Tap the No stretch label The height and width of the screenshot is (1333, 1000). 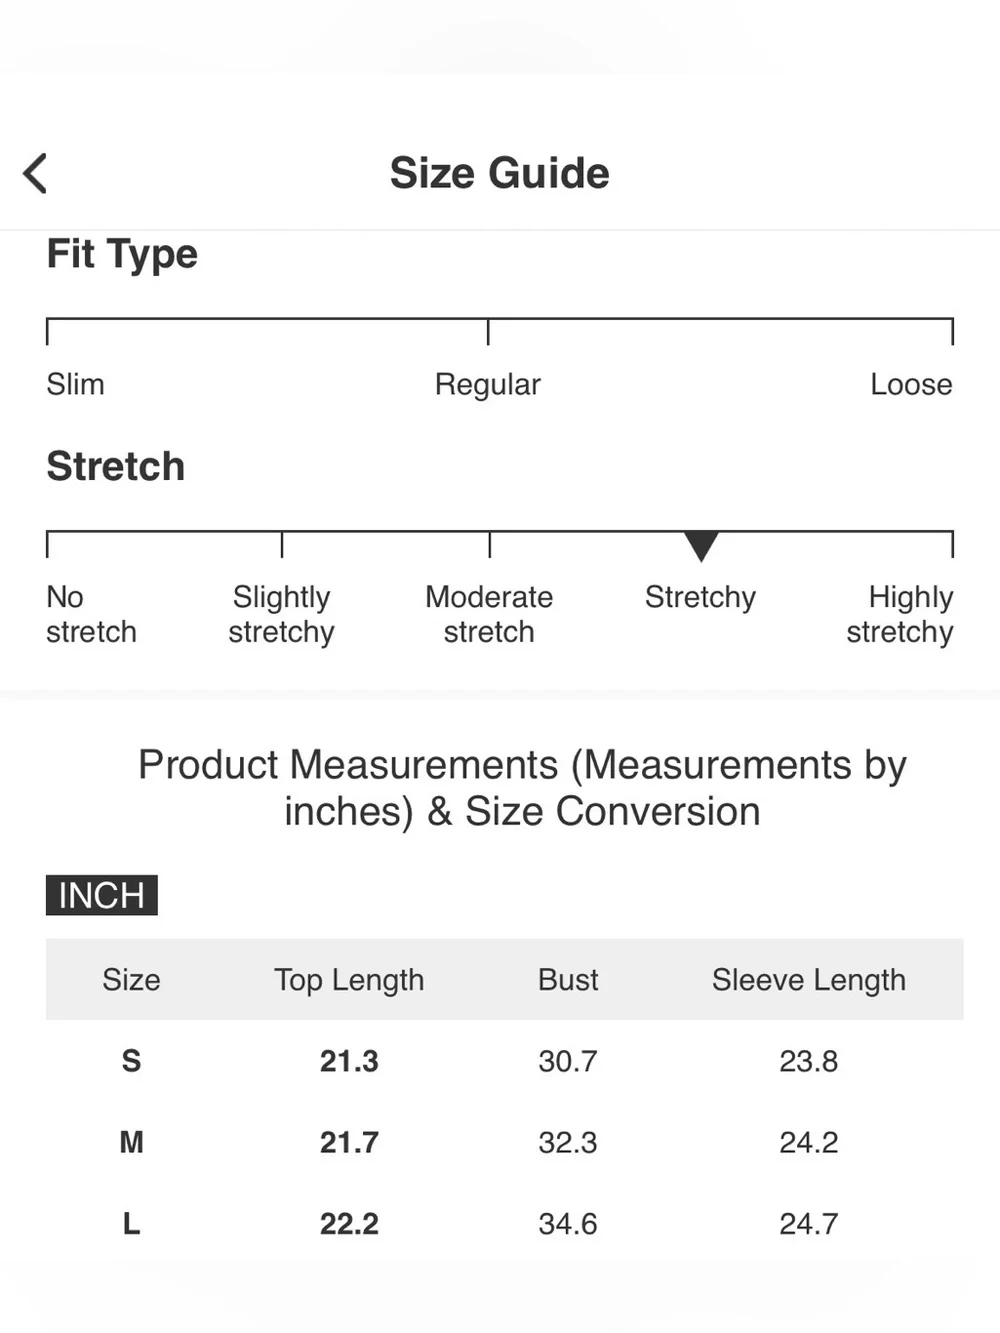[x=91, y=614]
